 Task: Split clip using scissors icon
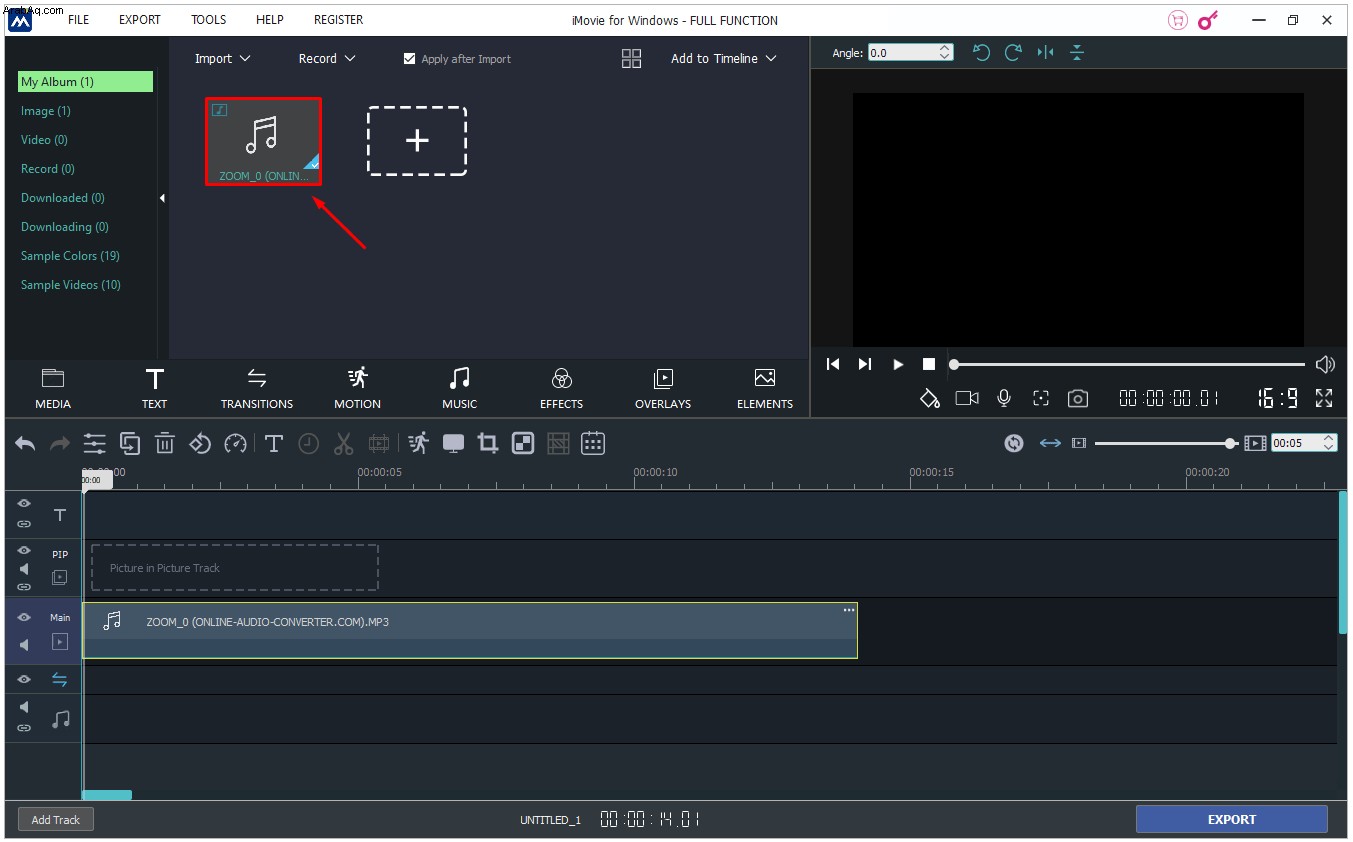(344, 443)
